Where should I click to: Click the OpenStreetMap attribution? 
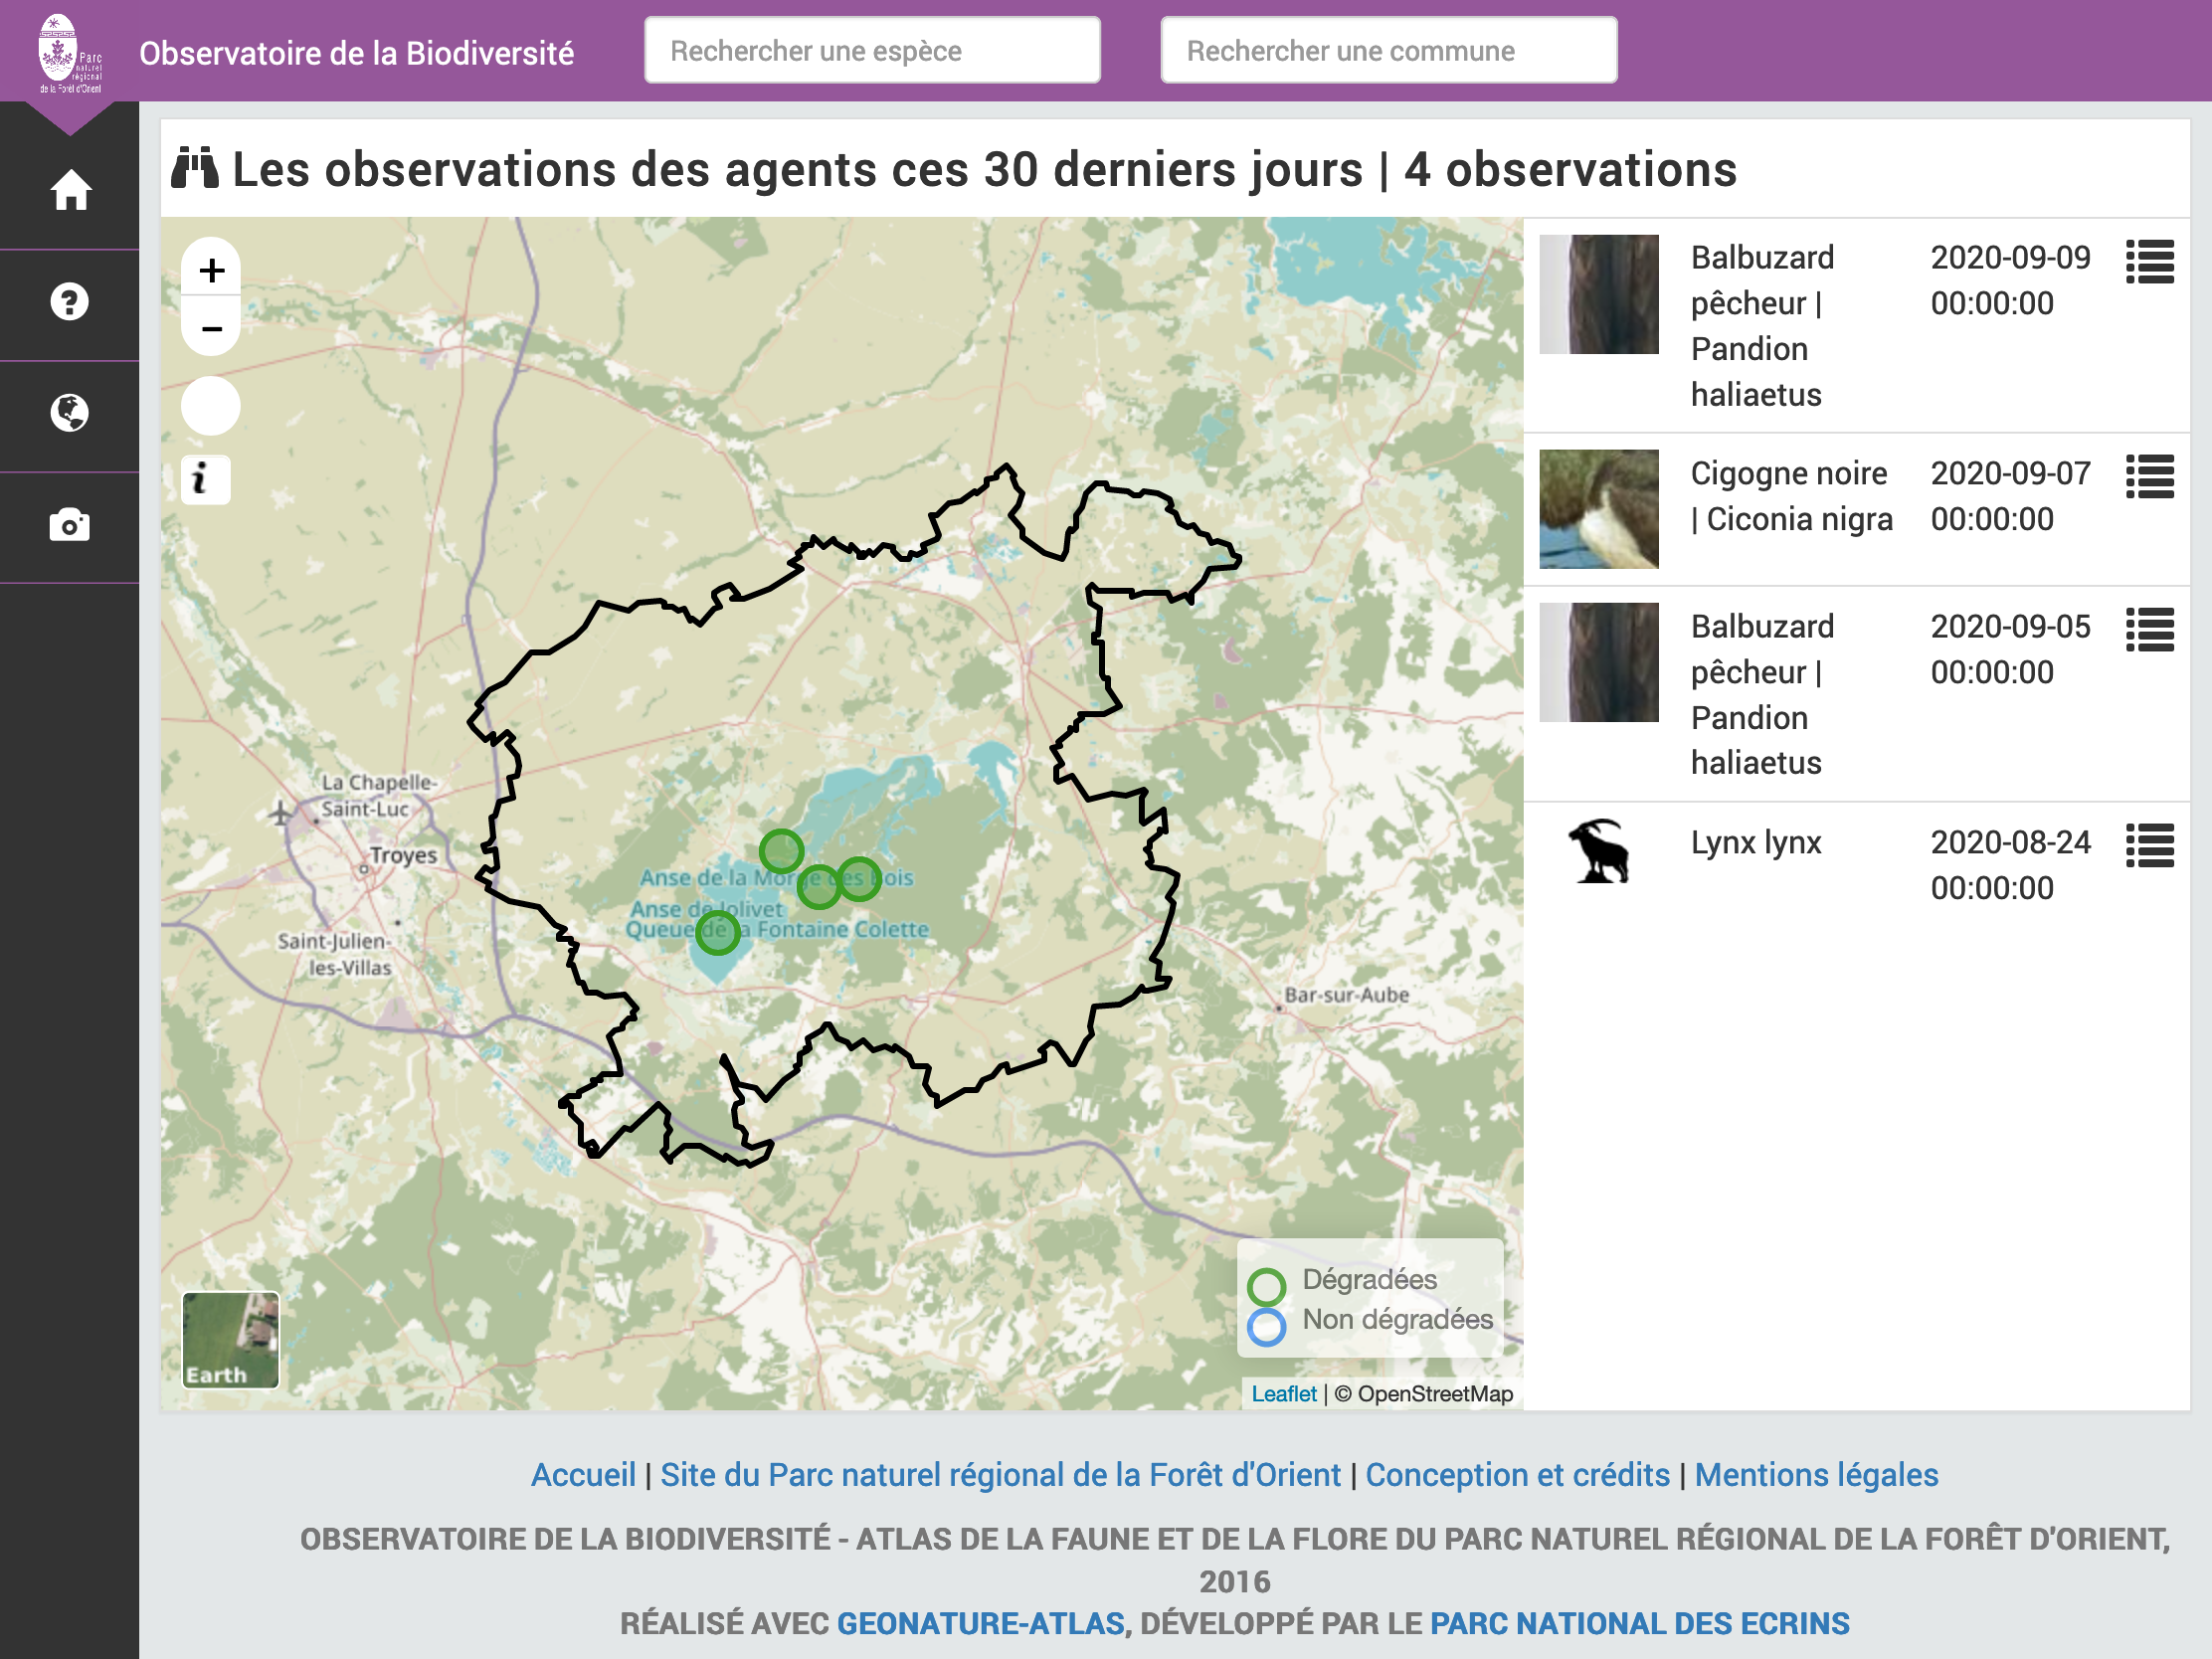pyautogui.click(x=1424, y=1394)
